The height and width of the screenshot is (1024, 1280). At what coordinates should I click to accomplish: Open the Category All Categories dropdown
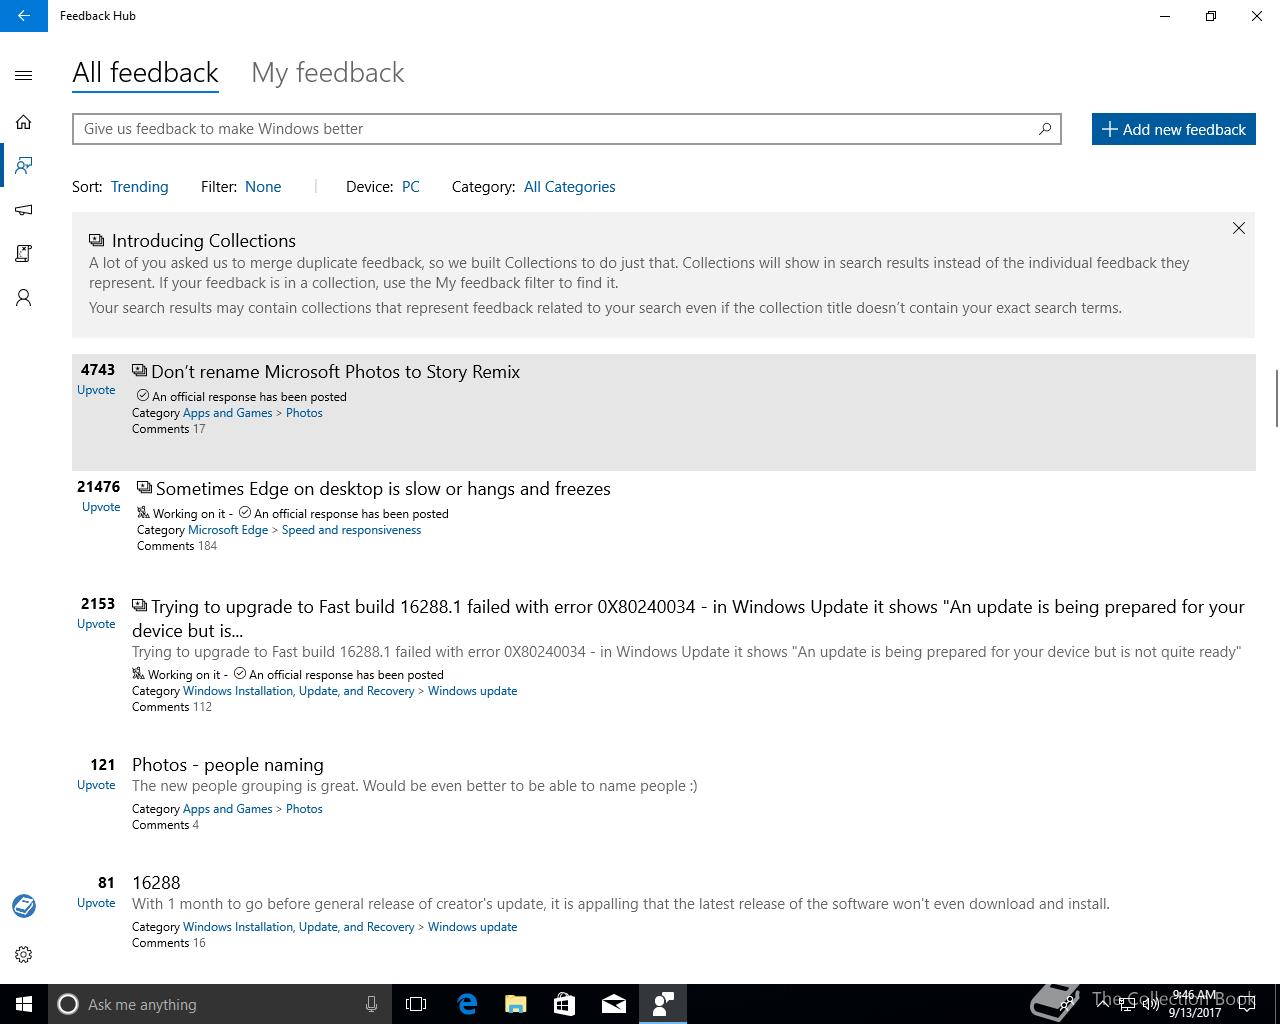tap(569, 186)
